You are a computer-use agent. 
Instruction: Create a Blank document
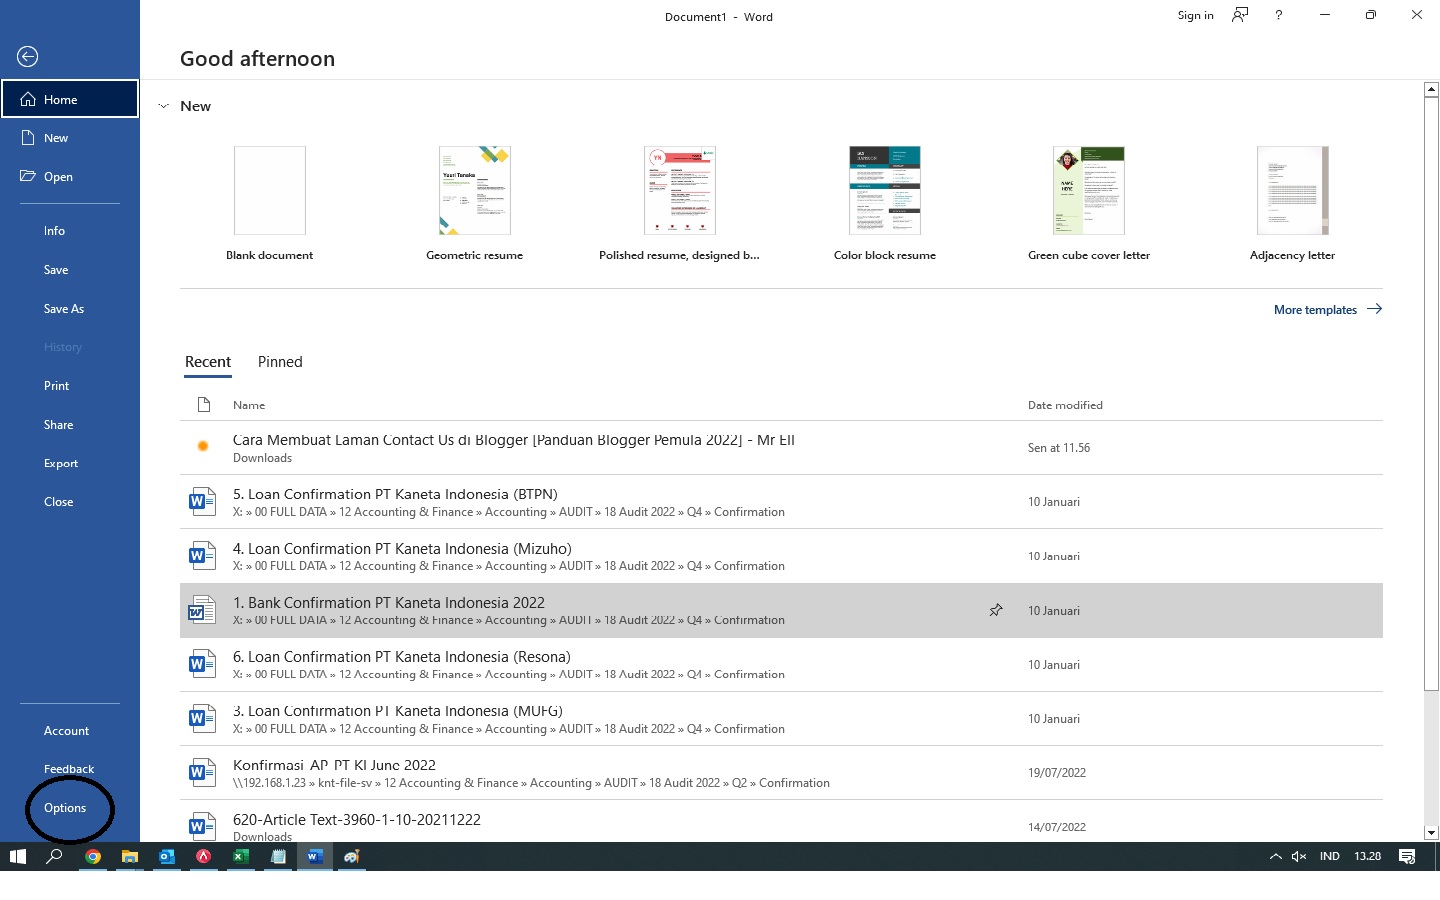(270, 204)
